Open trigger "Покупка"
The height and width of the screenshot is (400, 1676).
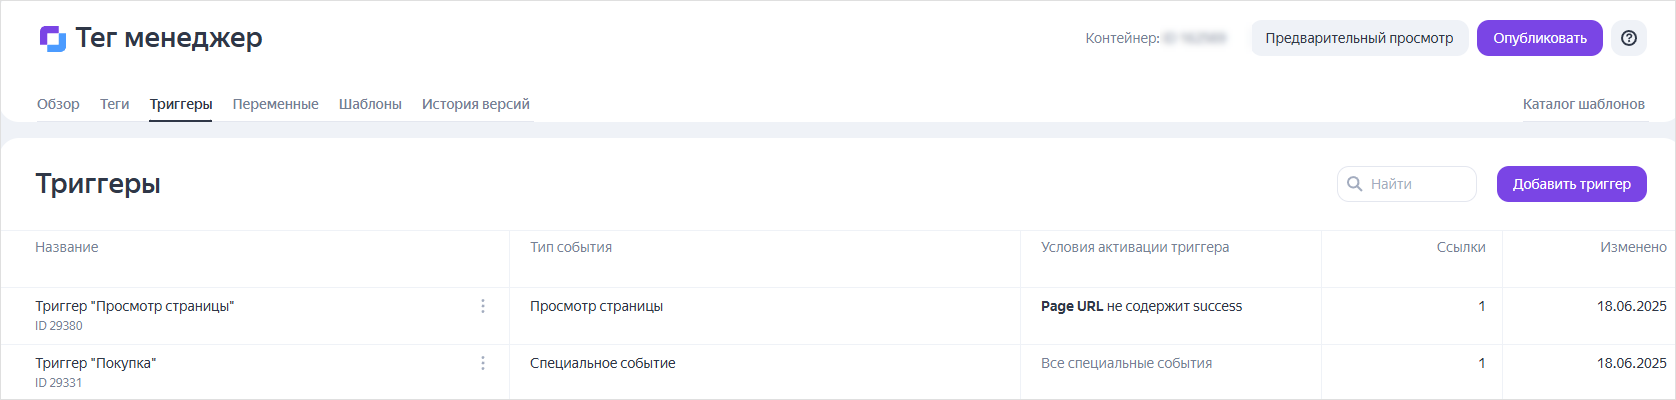click(96, 363)
